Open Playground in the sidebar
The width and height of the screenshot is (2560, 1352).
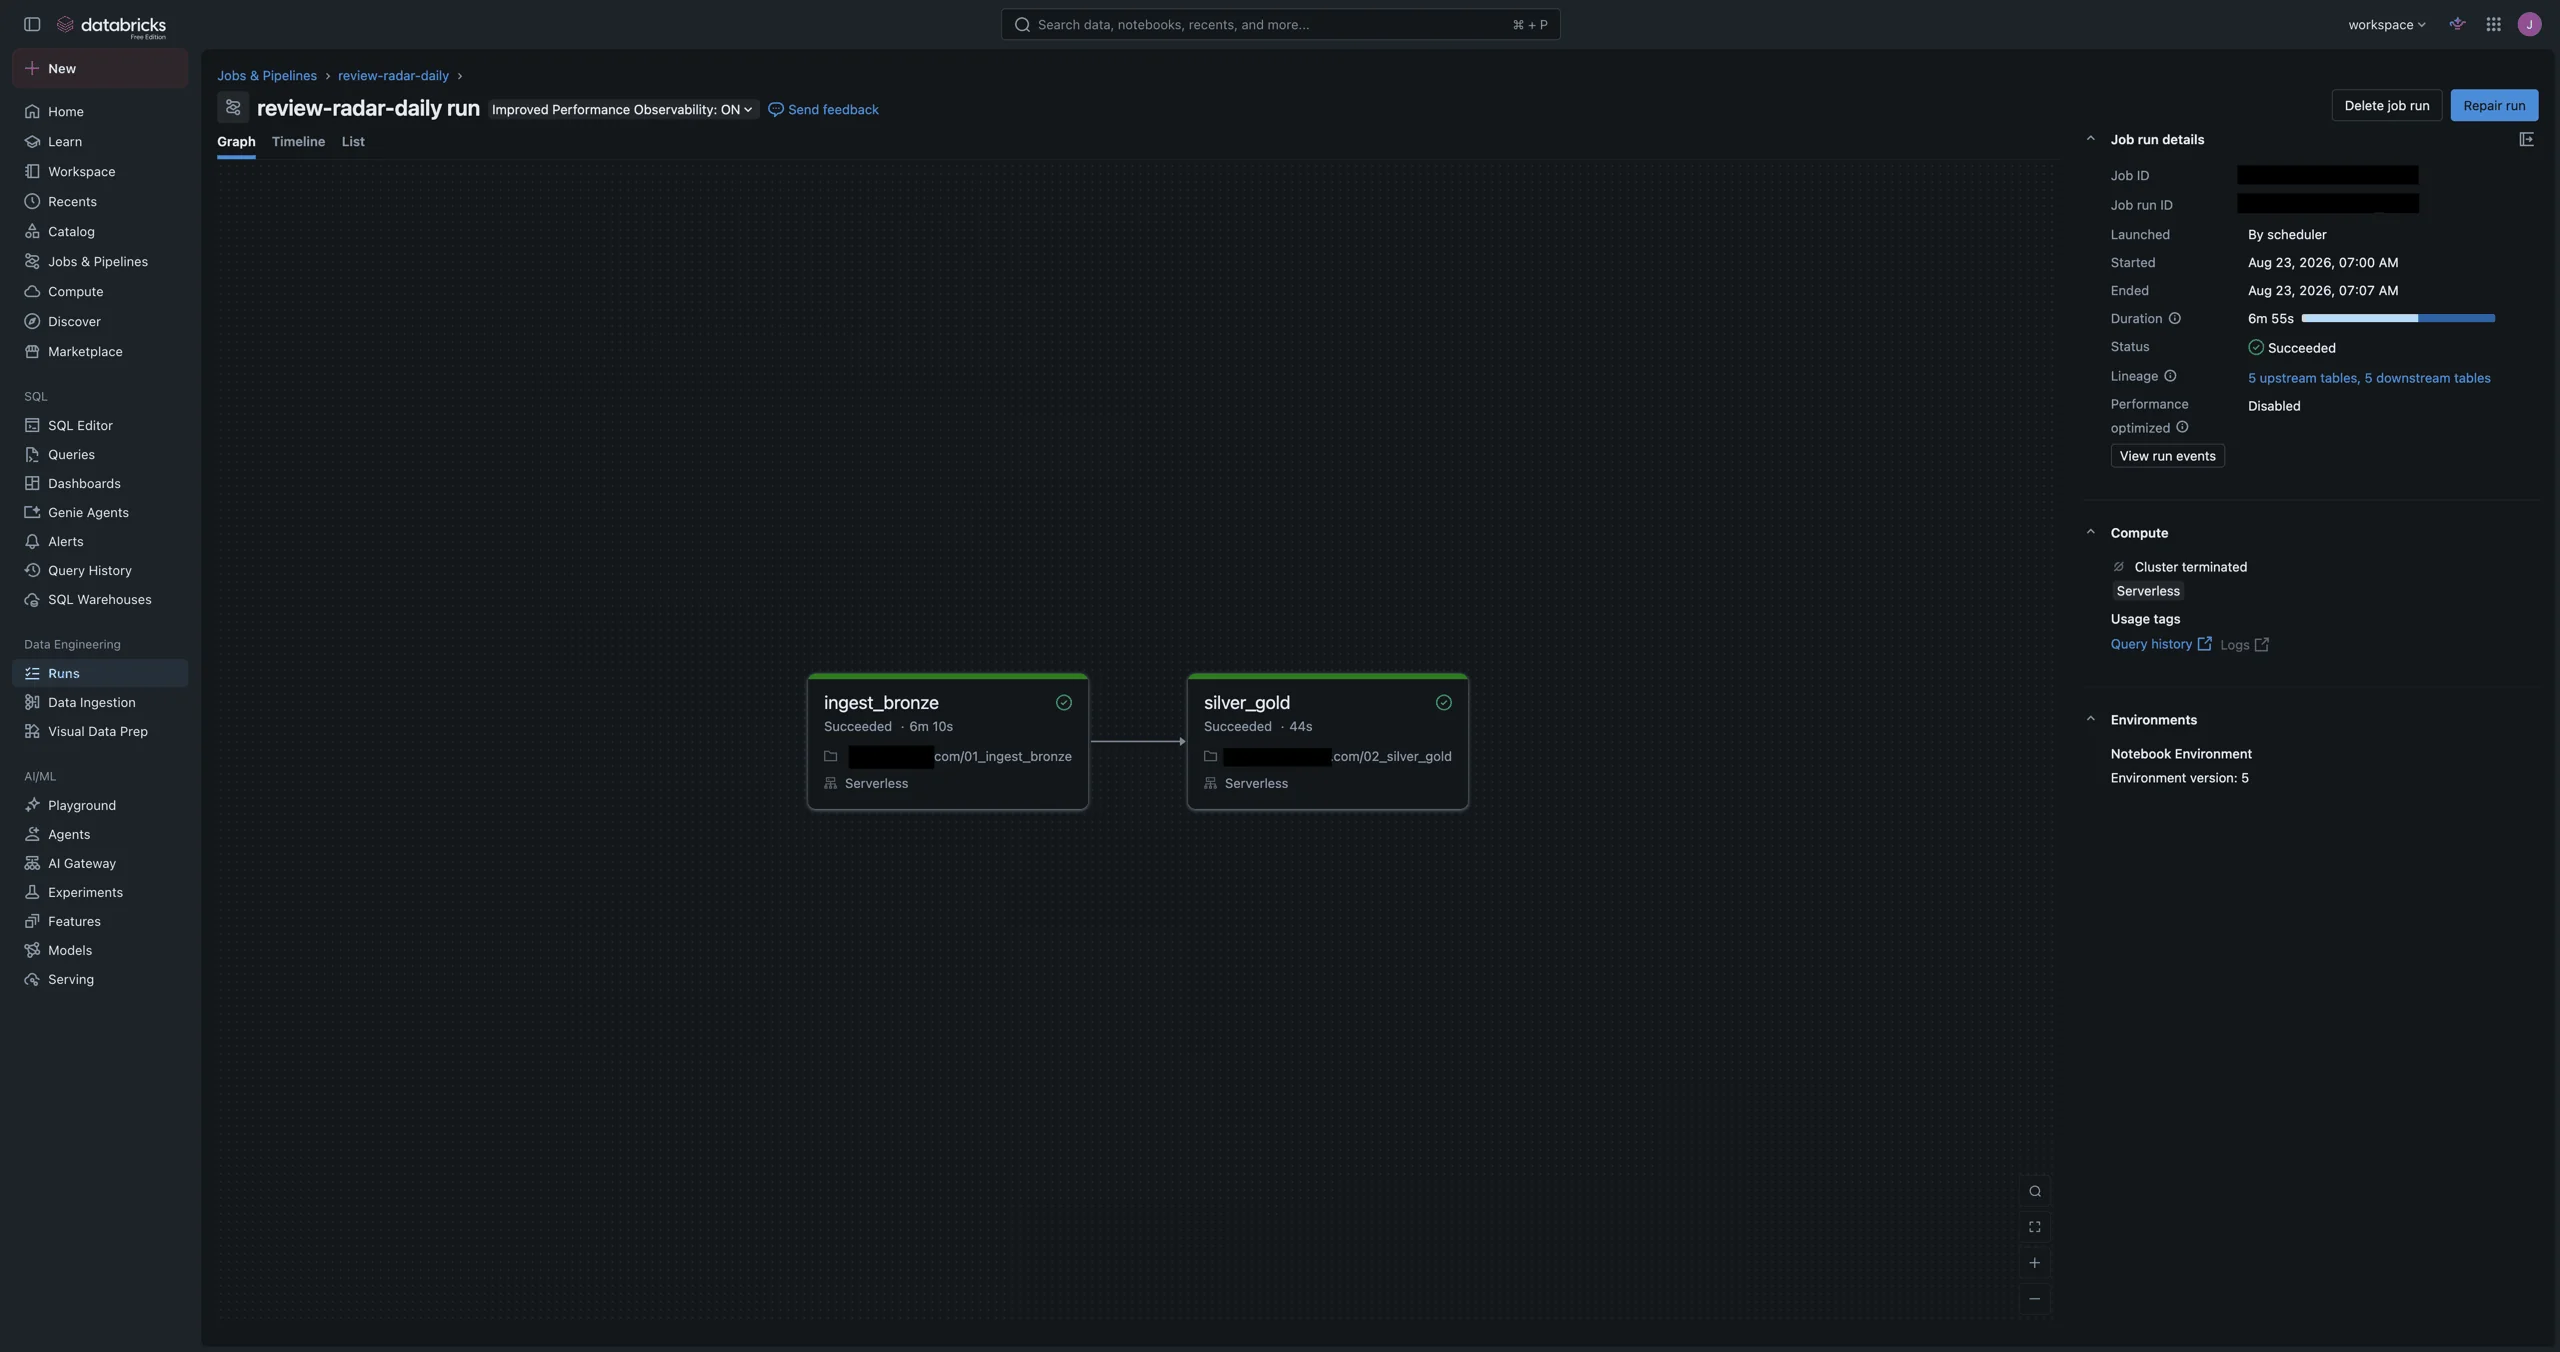click(x=100, y=805)
